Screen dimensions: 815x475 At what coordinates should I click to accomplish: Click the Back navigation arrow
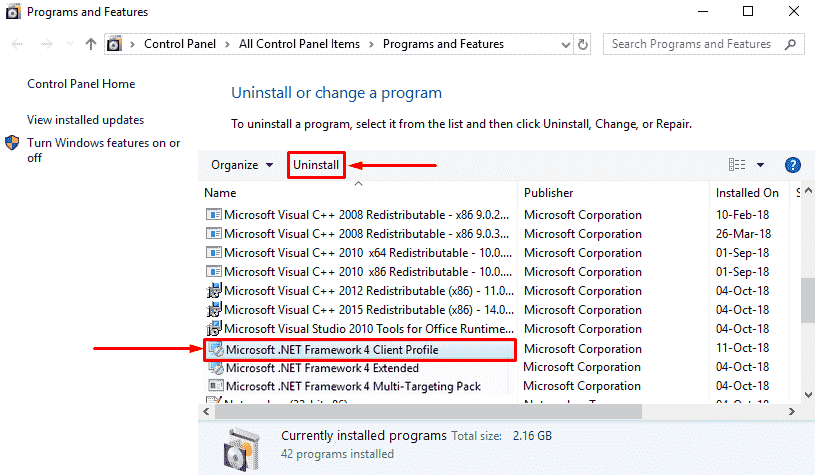point(17,44)
